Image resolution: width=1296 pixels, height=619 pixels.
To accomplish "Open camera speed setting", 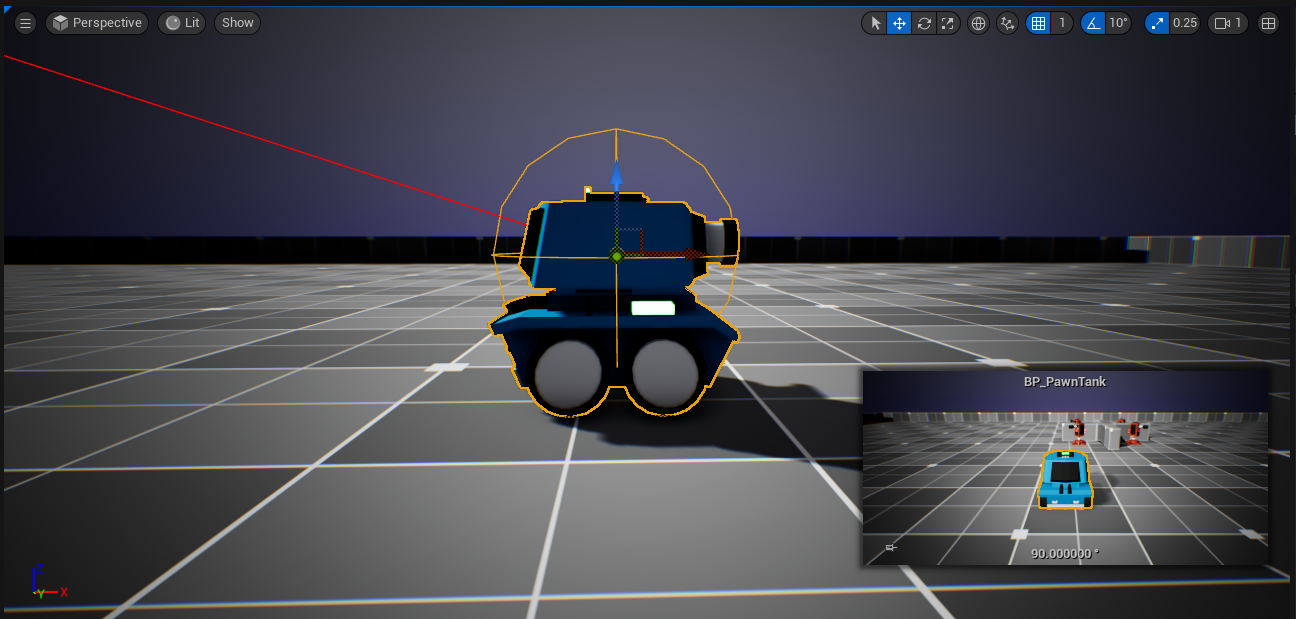I will click(1228, 23).
